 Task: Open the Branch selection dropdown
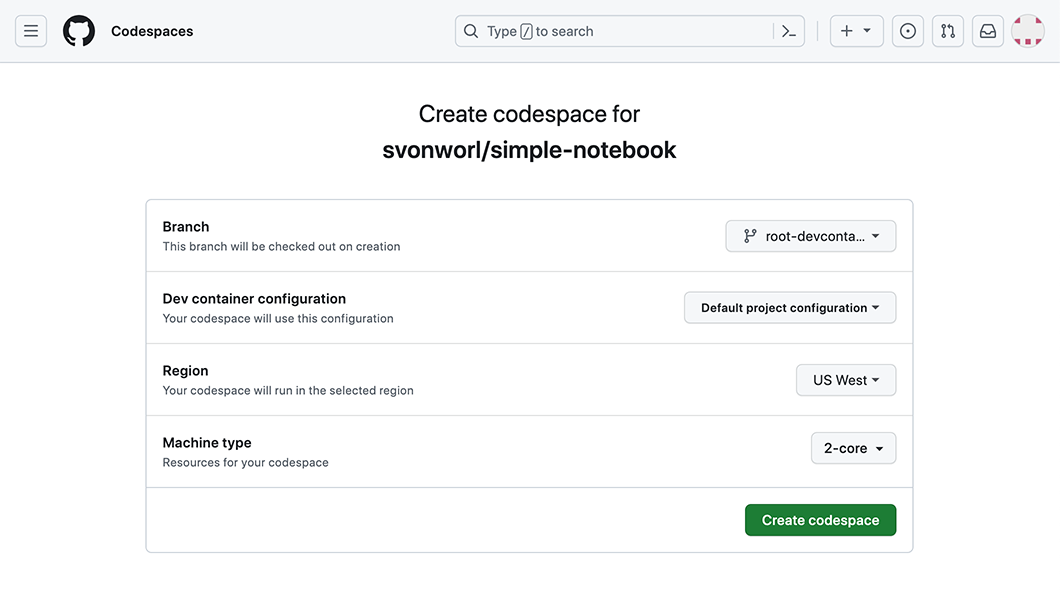click(810, 235)
